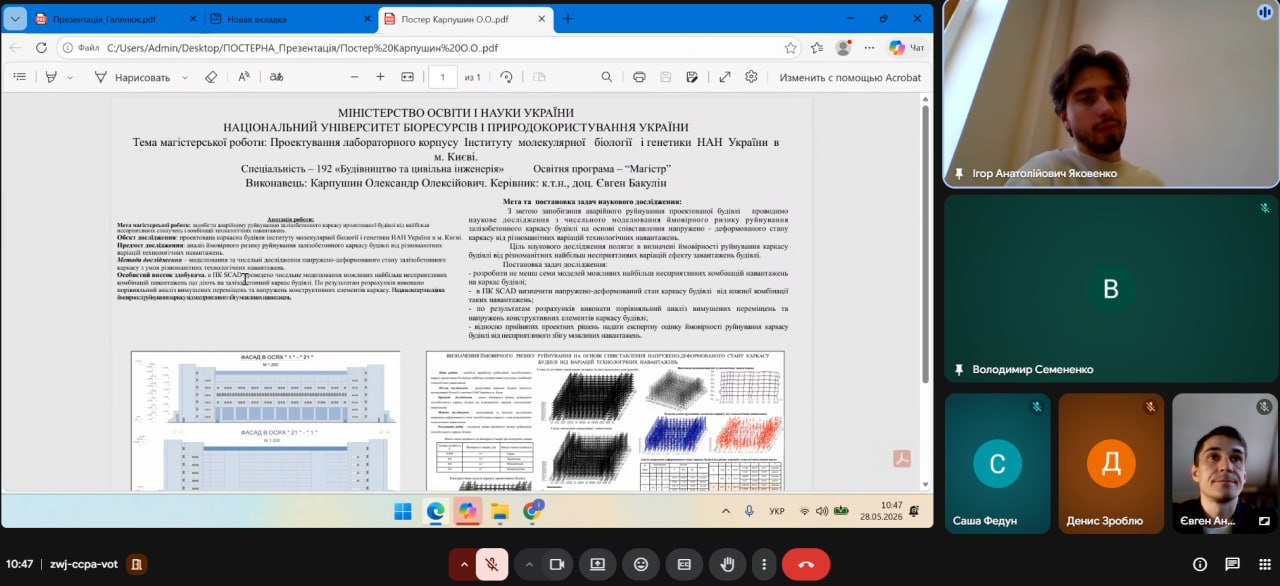Select Денис Зроблю participant tile
This screenshot has width=1280, height=586.
coord(1111,463)
